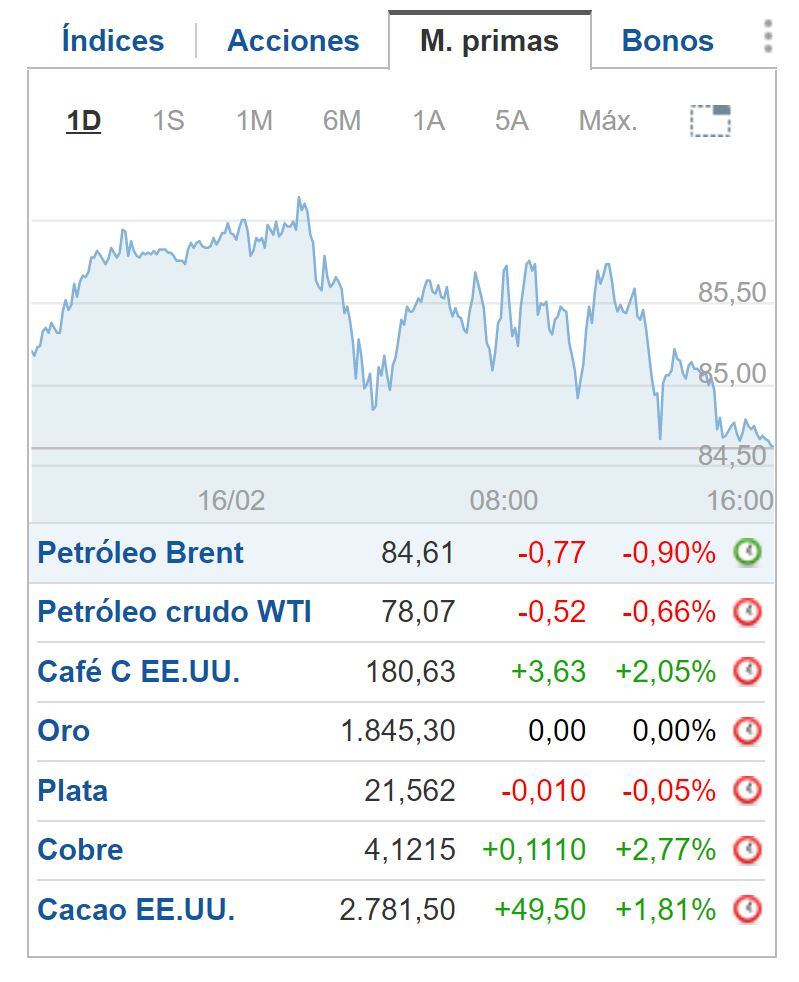Open the Acciones tab
This screenshot has height=982, width=799.
293,40
